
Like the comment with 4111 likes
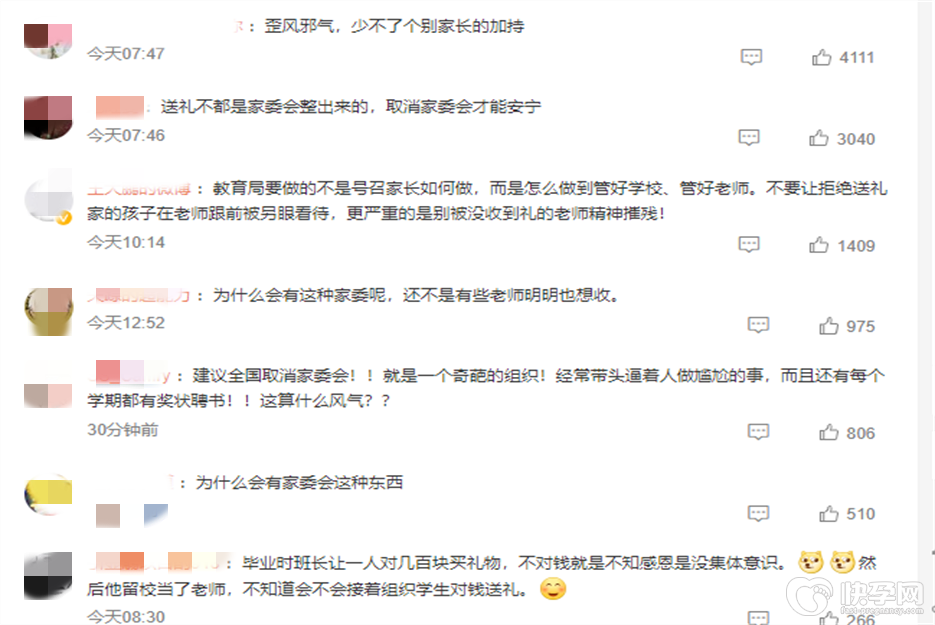pyautogui.click(x=821, y=57)
